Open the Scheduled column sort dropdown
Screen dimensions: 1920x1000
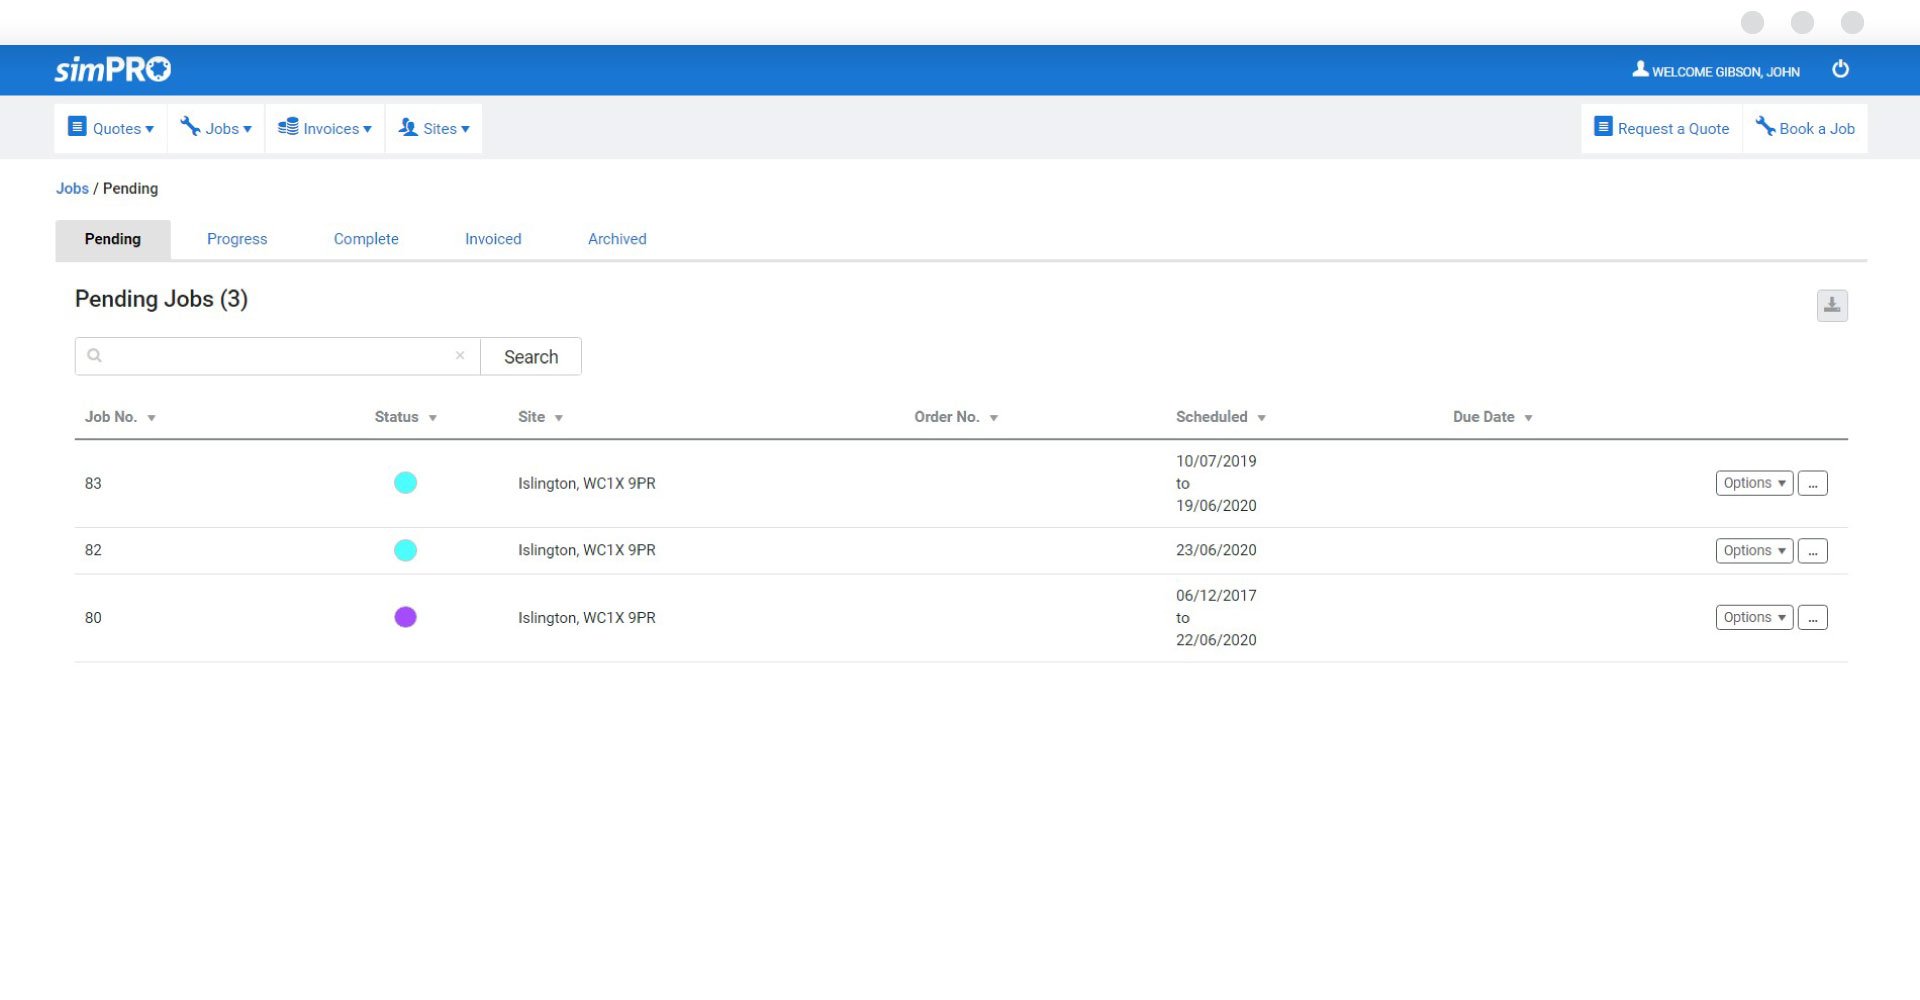coord(1261,417)
